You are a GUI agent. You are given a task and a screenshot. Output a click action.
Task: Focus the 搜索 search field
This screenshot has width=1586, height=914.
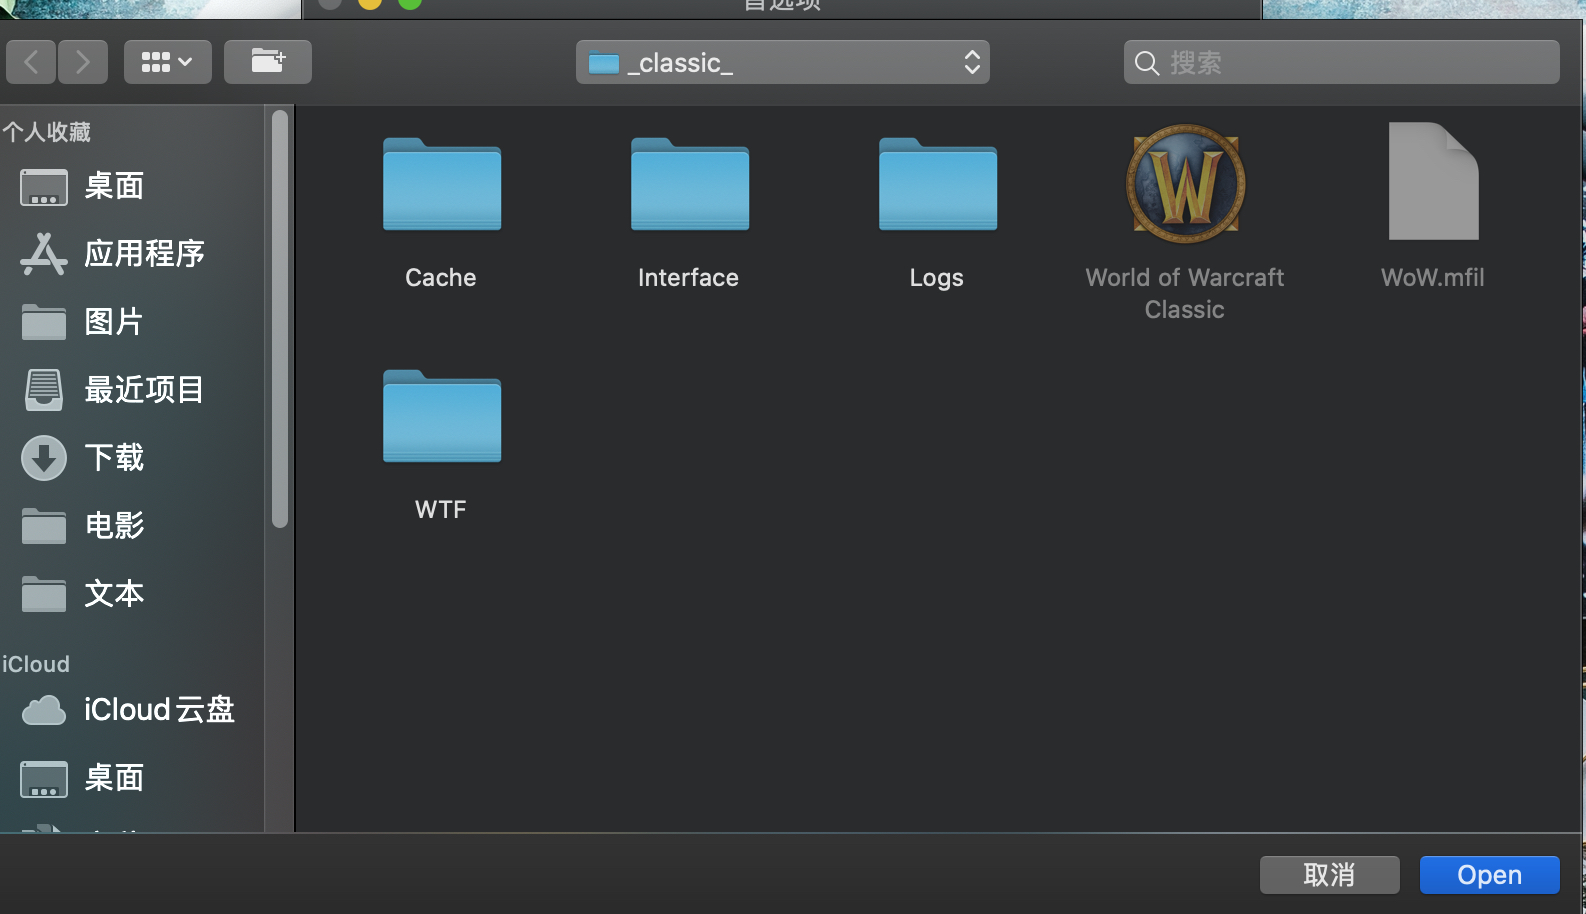[x=1342, y=62]
